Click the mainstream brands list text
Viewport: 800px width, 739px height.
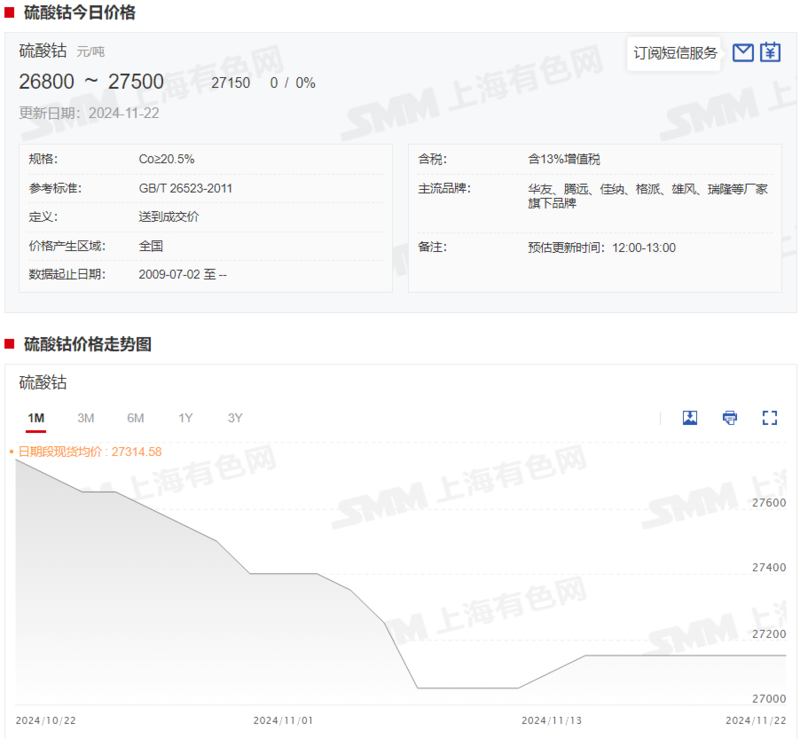pos(647,196)
